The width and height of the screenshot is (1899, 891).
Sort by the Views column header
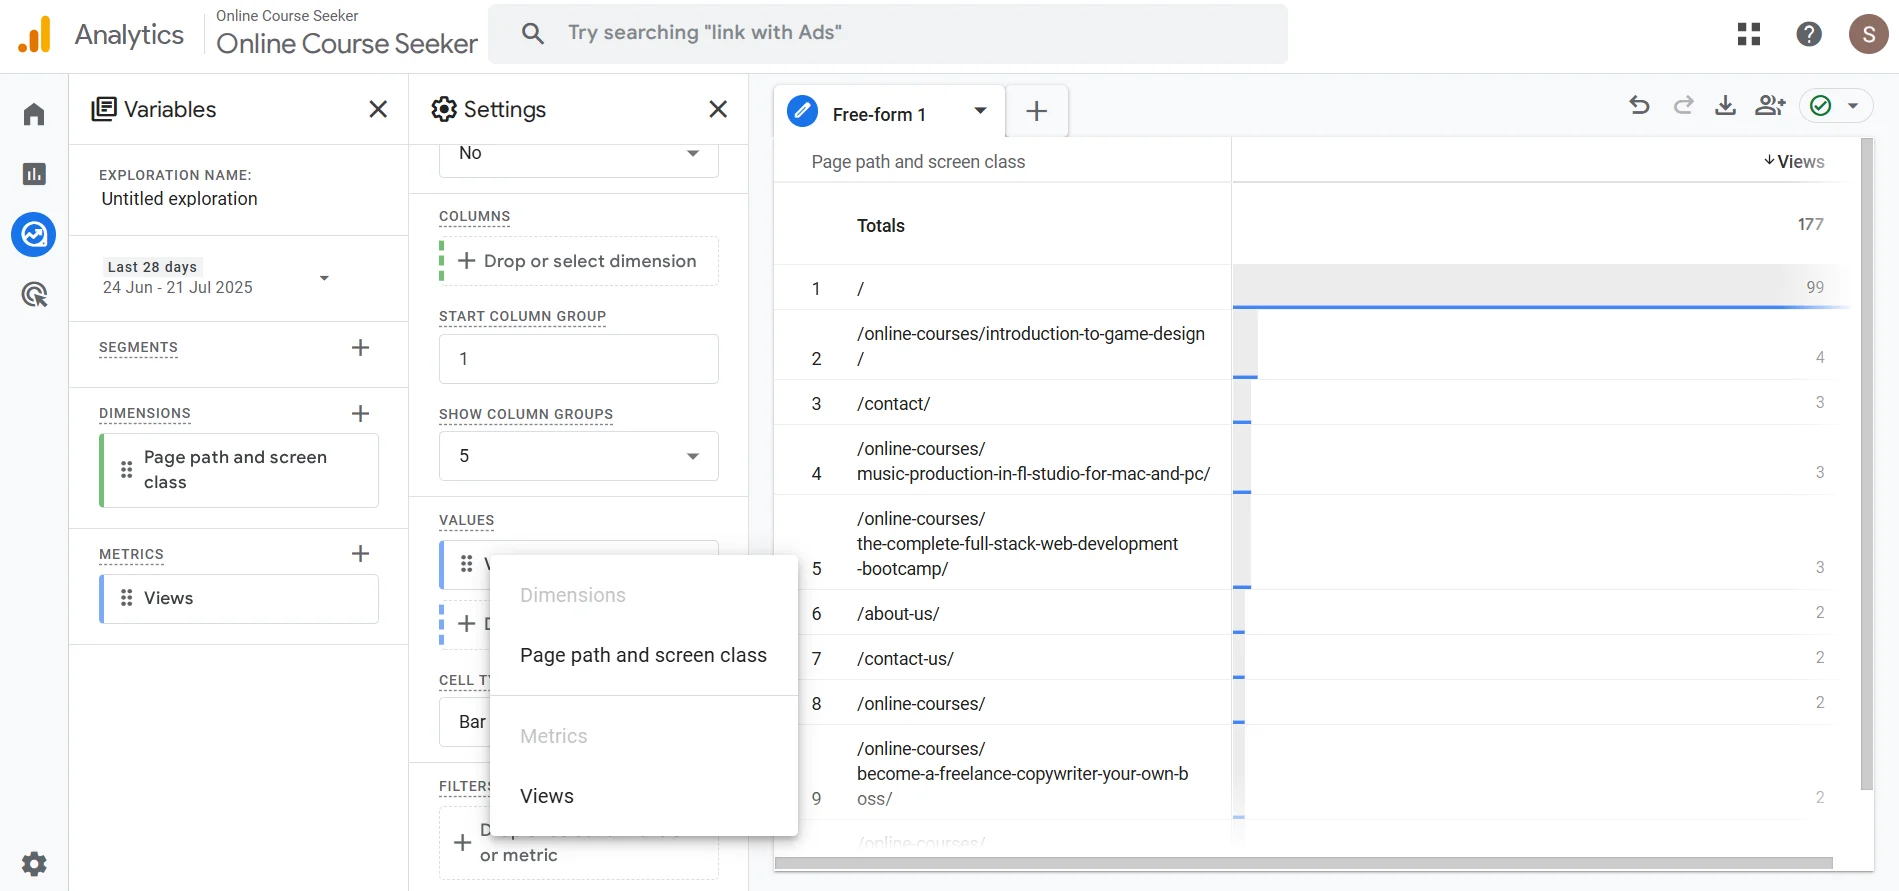point(1800,162)
